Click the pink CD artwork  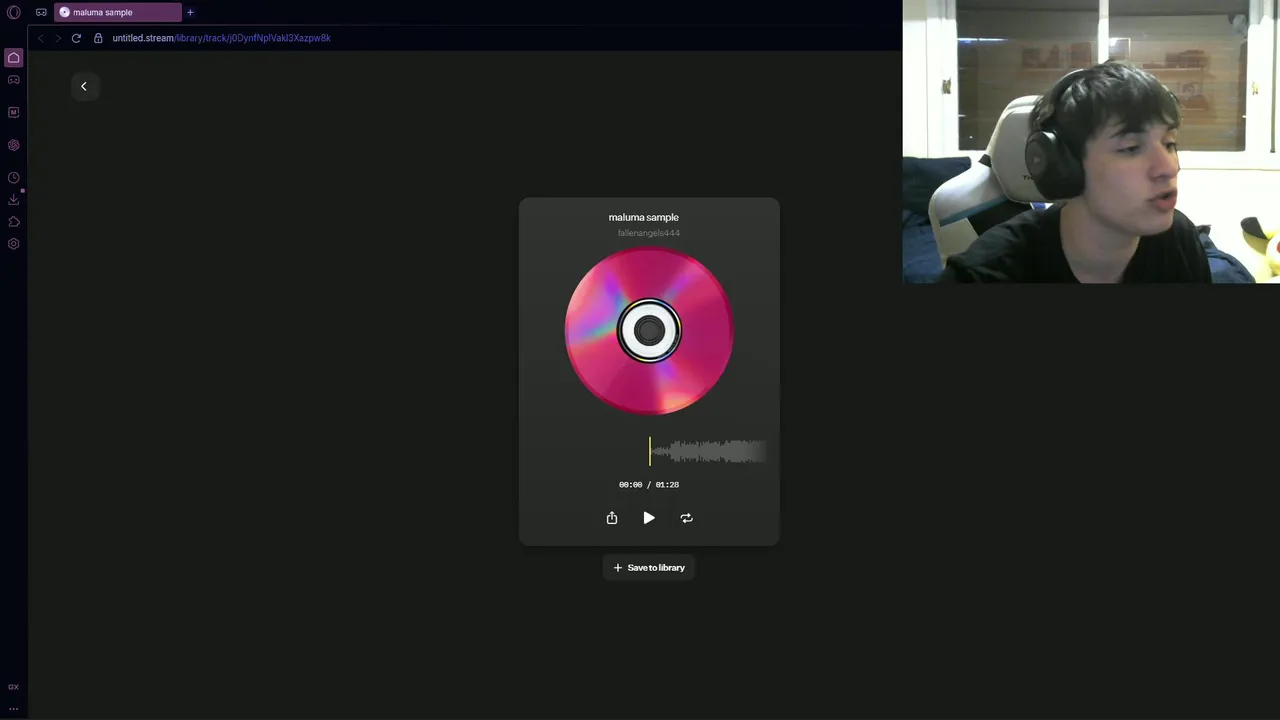(x=649, y=331)
